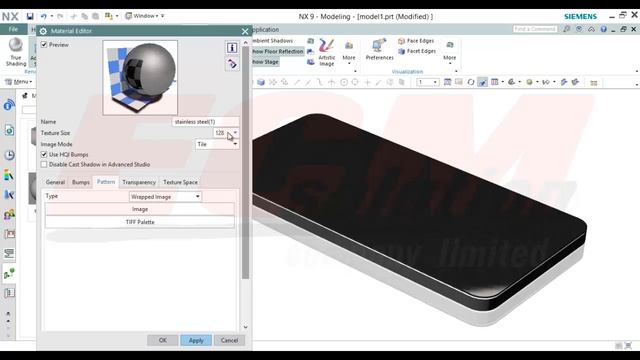
Task: Click the Roles people icon in sidebar
Action: coord(9,214)
